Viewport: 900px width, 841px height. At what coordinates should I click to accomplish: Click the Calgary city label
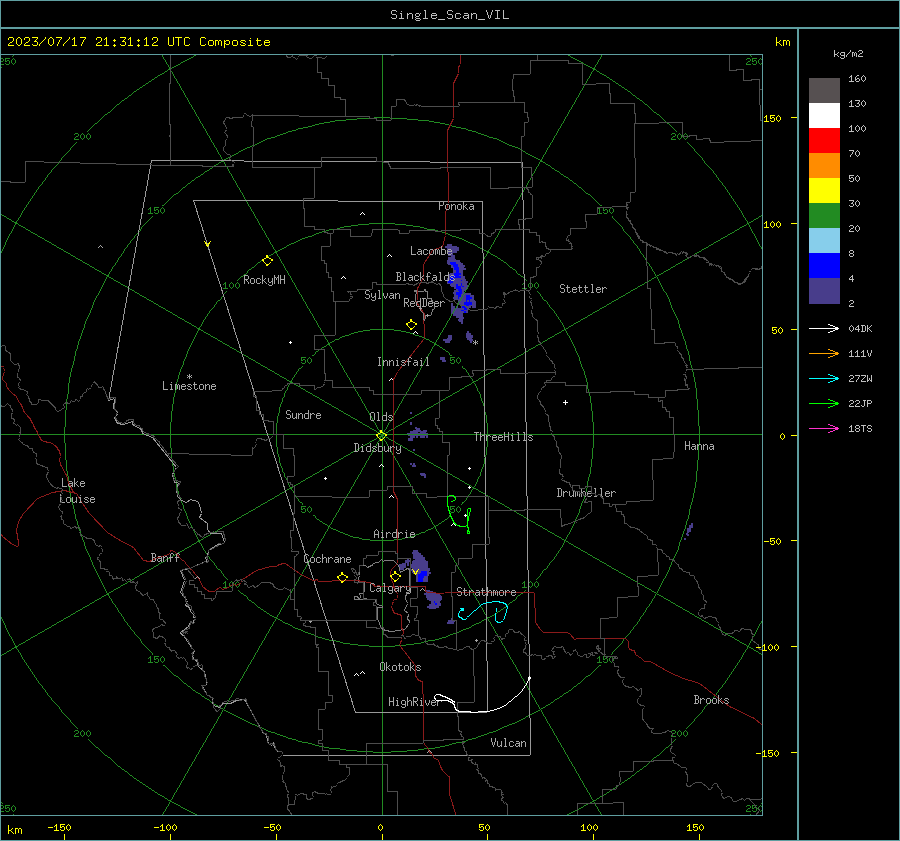tap(390, 588)
